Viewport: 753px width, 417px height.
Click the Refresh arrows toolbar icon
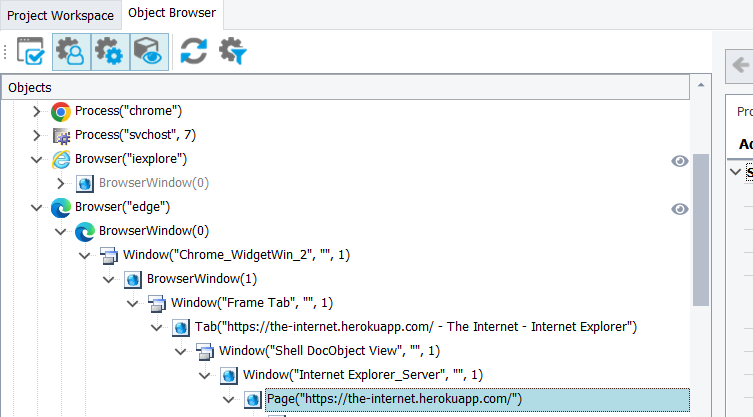193,52
